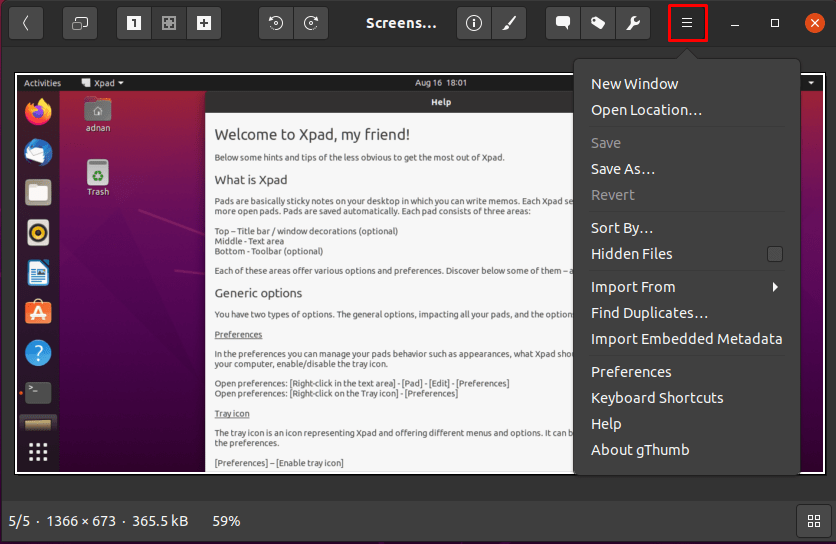Click the Terminal icon in the pictured dock
Viewport: 836px width, 544px height.
(38, 393)
